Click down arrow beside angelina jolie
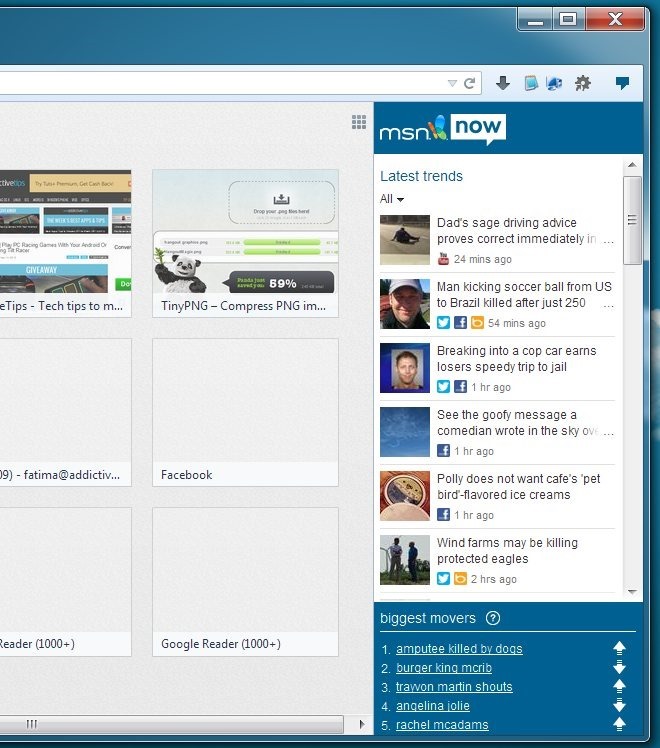The width and height of the screenshot is (660, 748). [x=619, y=705]
